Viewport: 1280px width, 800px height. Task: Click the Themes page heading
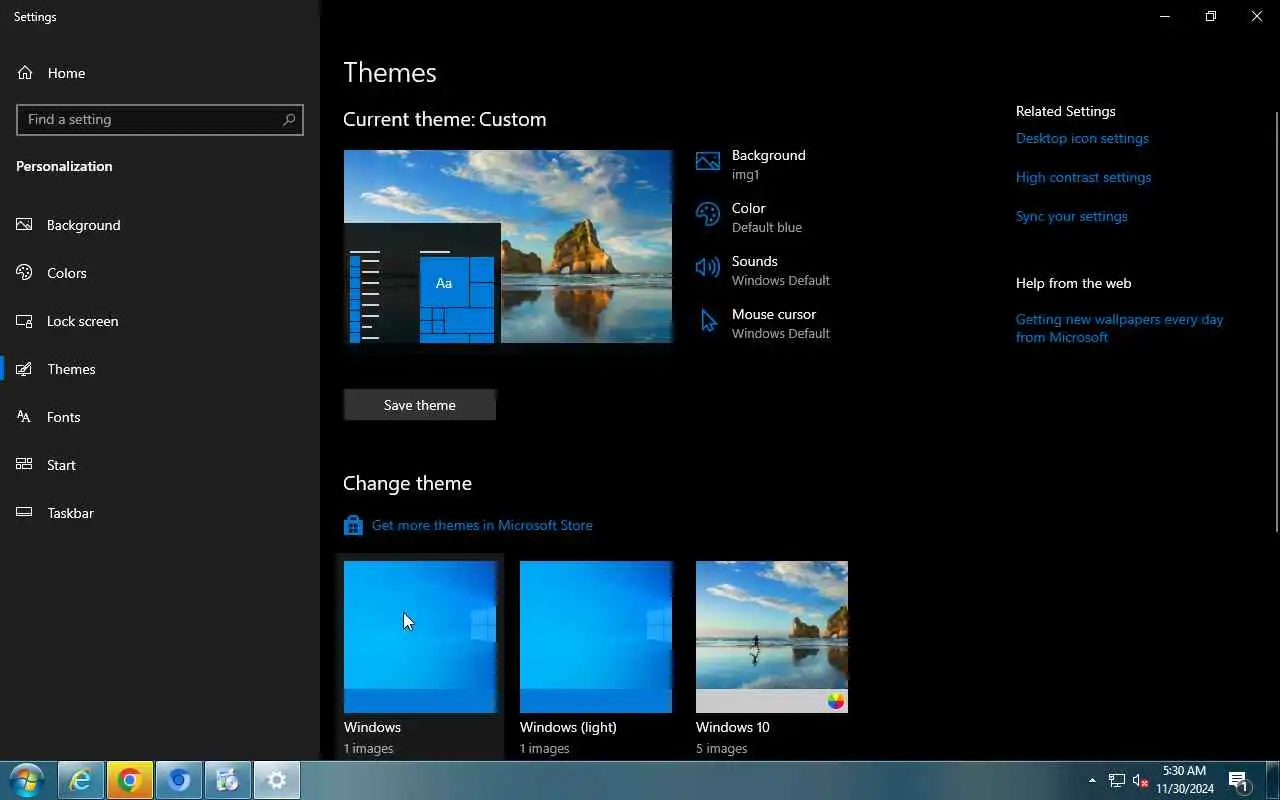(390, 72)
